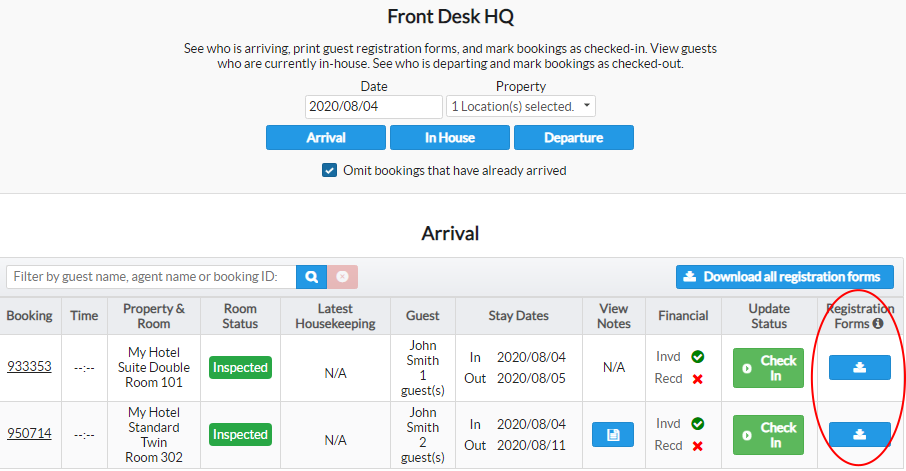Switch to the In House view
Viewport: 906px width, 471px height.
(x=450, y=138)
